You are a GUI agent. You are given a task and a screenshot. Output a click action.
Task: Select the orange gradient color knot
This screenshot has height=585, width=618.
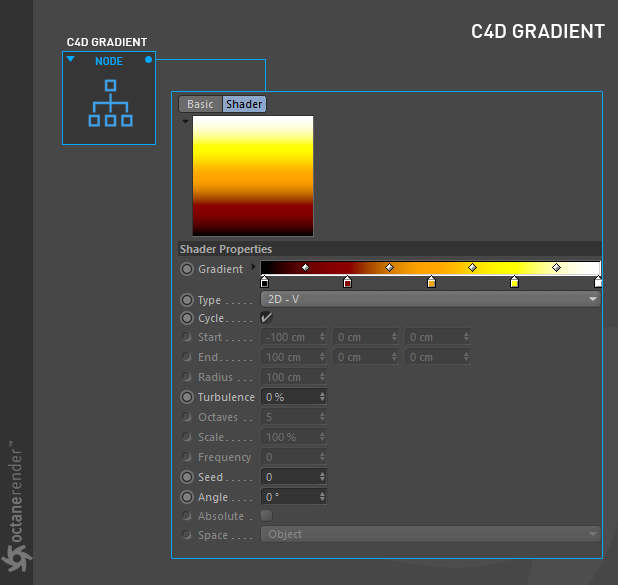click(x=432, y=282)
